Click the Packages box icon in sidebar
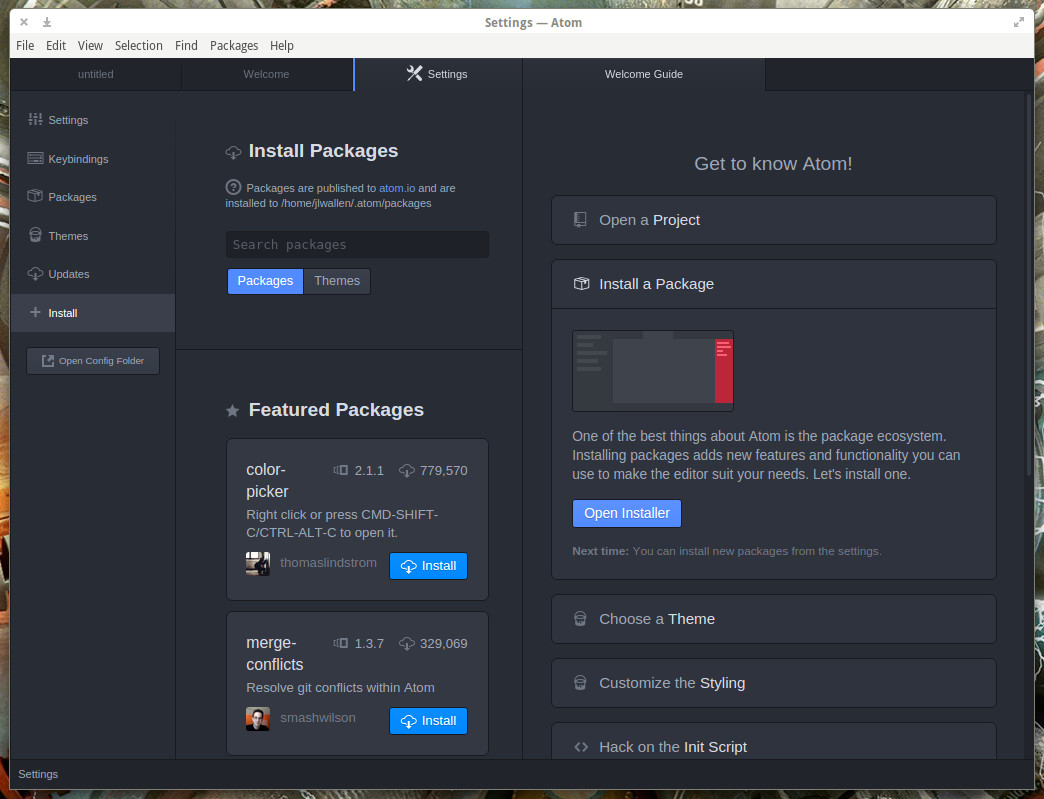This screenshot has width=1044, height=799. [x=35, y=196]
